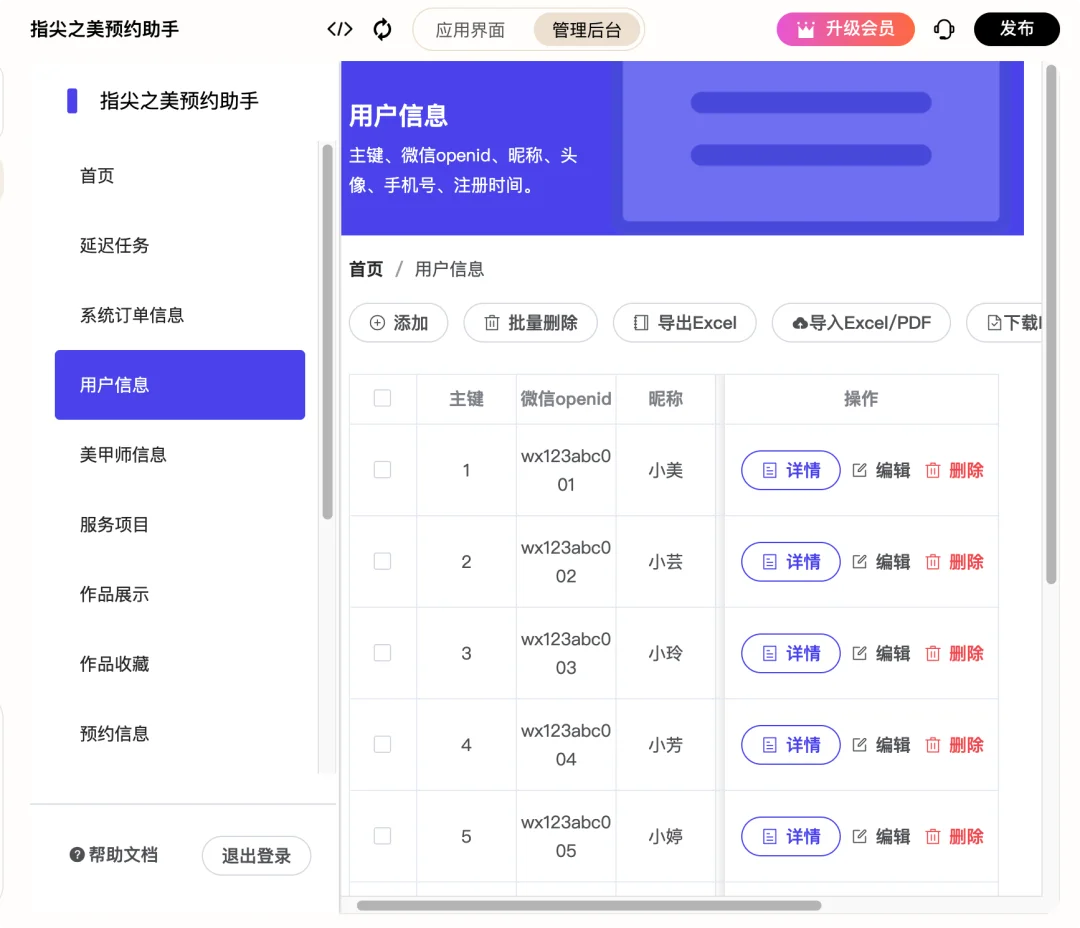Open the headset customer support icon
This screenshot has width=1080, height=928.
pyautogui.click(x=943, y=29)
